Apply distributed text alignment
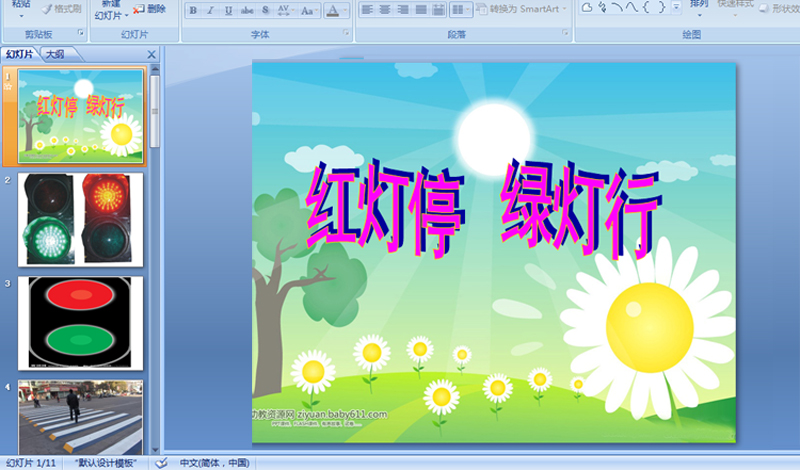 pos(438,10)
